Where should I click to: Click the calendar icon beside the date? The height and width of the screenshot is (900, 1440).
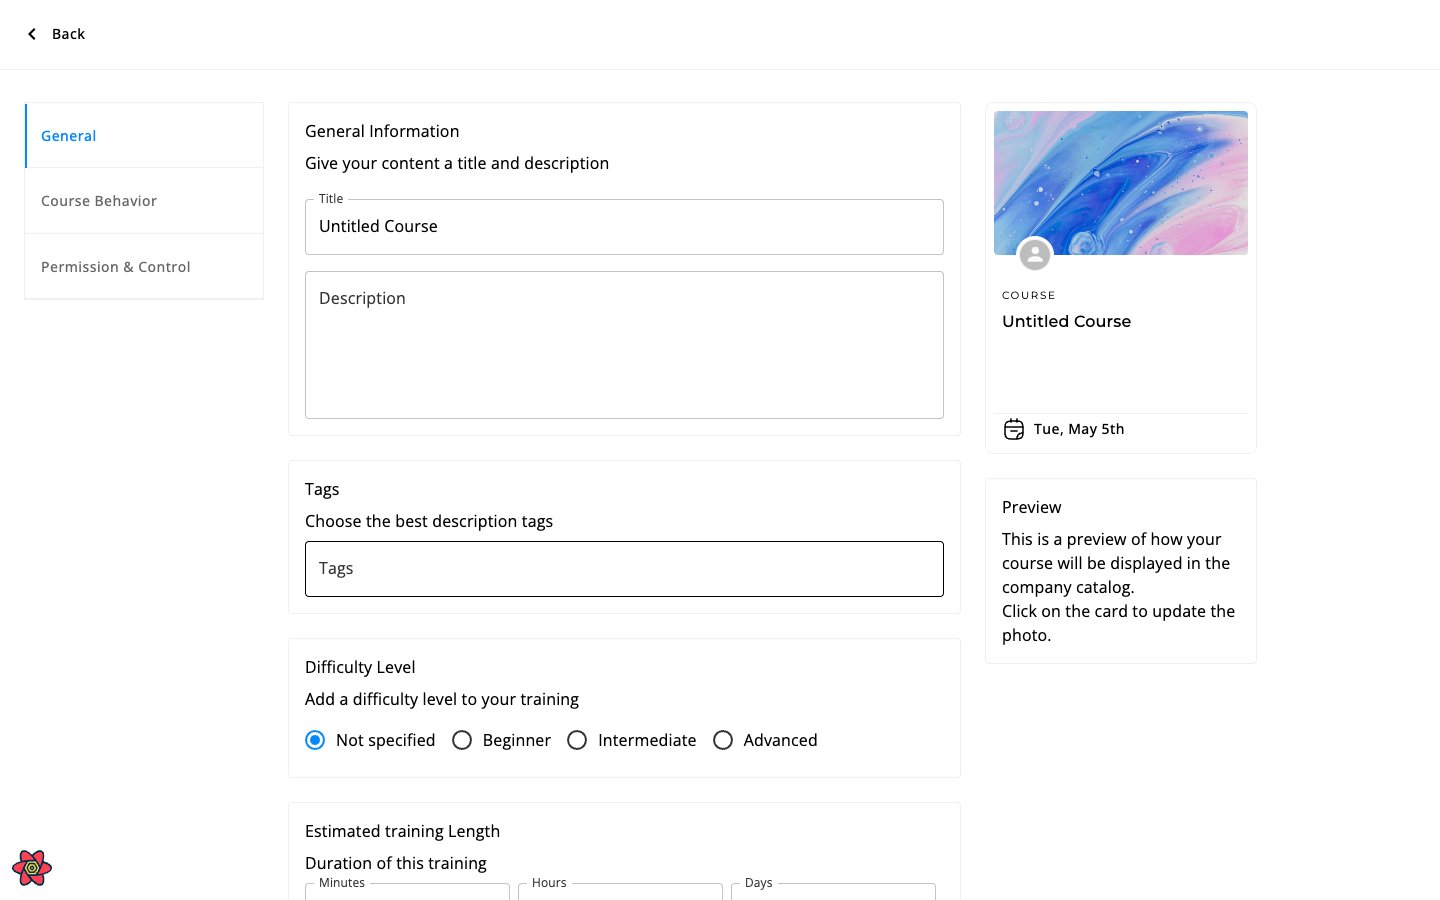1014,429
